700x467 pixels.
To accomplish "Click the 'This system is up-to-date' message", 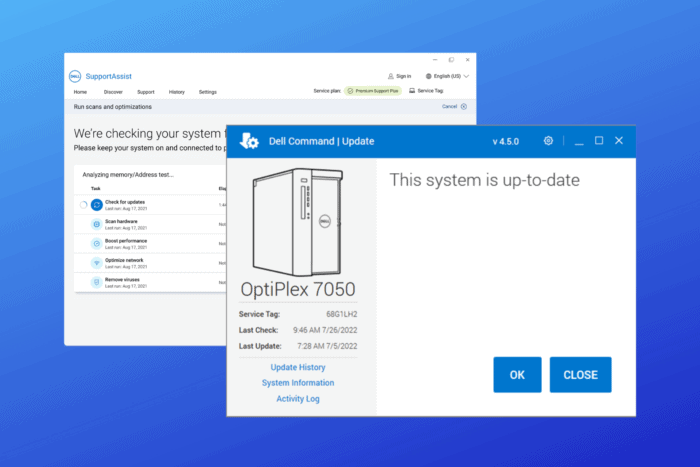I will [x=484, y=180].
